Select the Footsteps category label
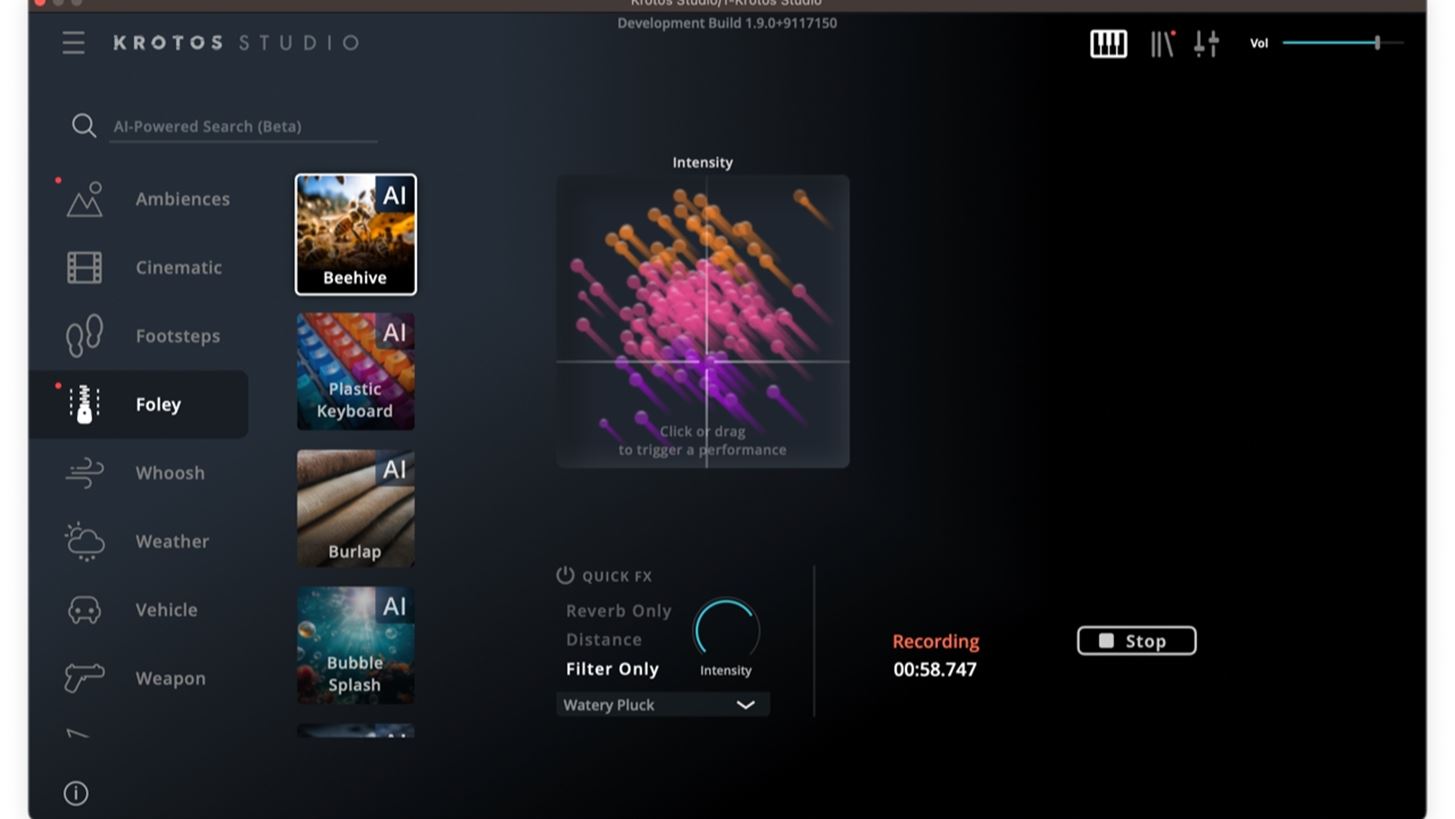This screenshot has height=819, width=1455. [x=178, y=336]
